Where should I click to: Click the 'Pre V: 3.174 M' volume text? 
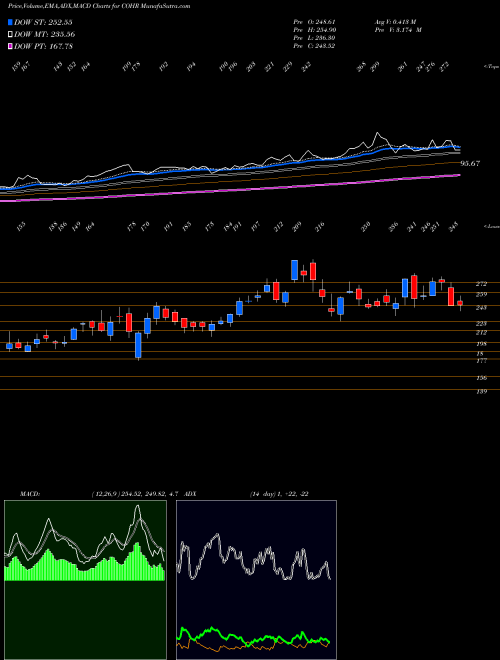click(397, 30)
